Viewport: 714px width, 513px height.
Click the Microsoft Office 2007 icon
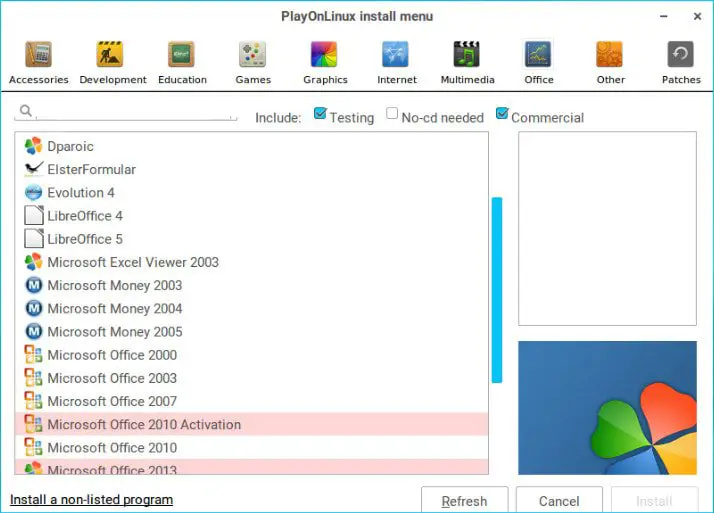tap(33, 401)
